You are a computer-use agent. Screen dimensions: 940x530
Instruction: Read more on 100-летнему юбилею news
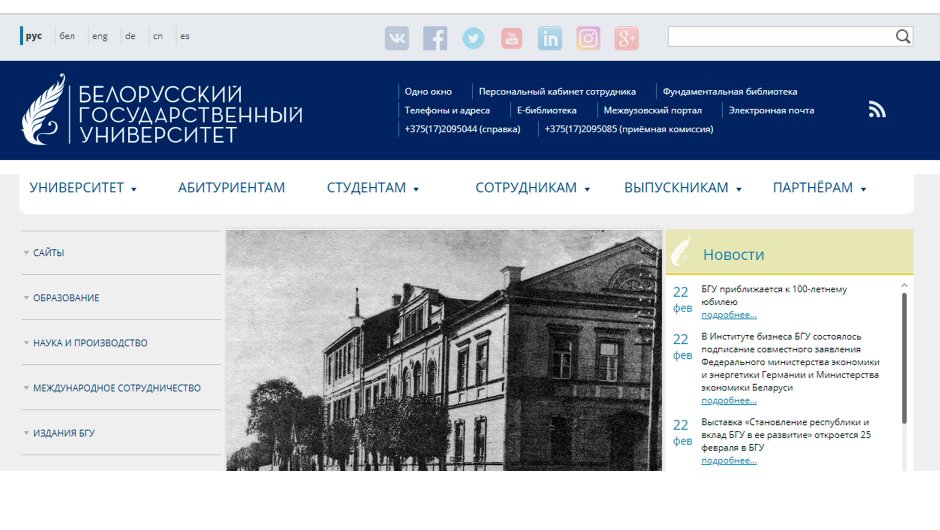coord(729,315)
